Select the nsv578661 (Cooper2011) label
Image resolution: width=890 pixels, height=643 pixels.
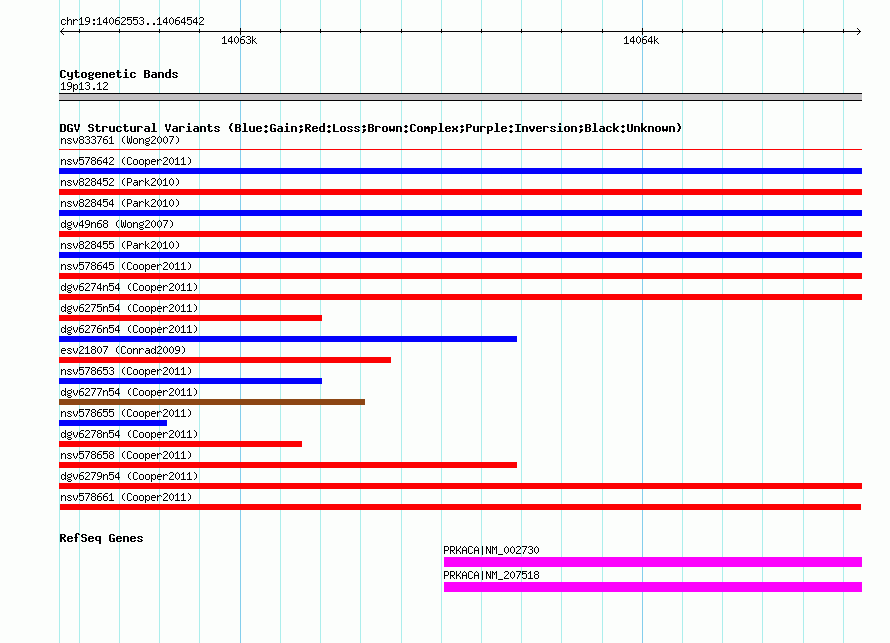point(126,497)
